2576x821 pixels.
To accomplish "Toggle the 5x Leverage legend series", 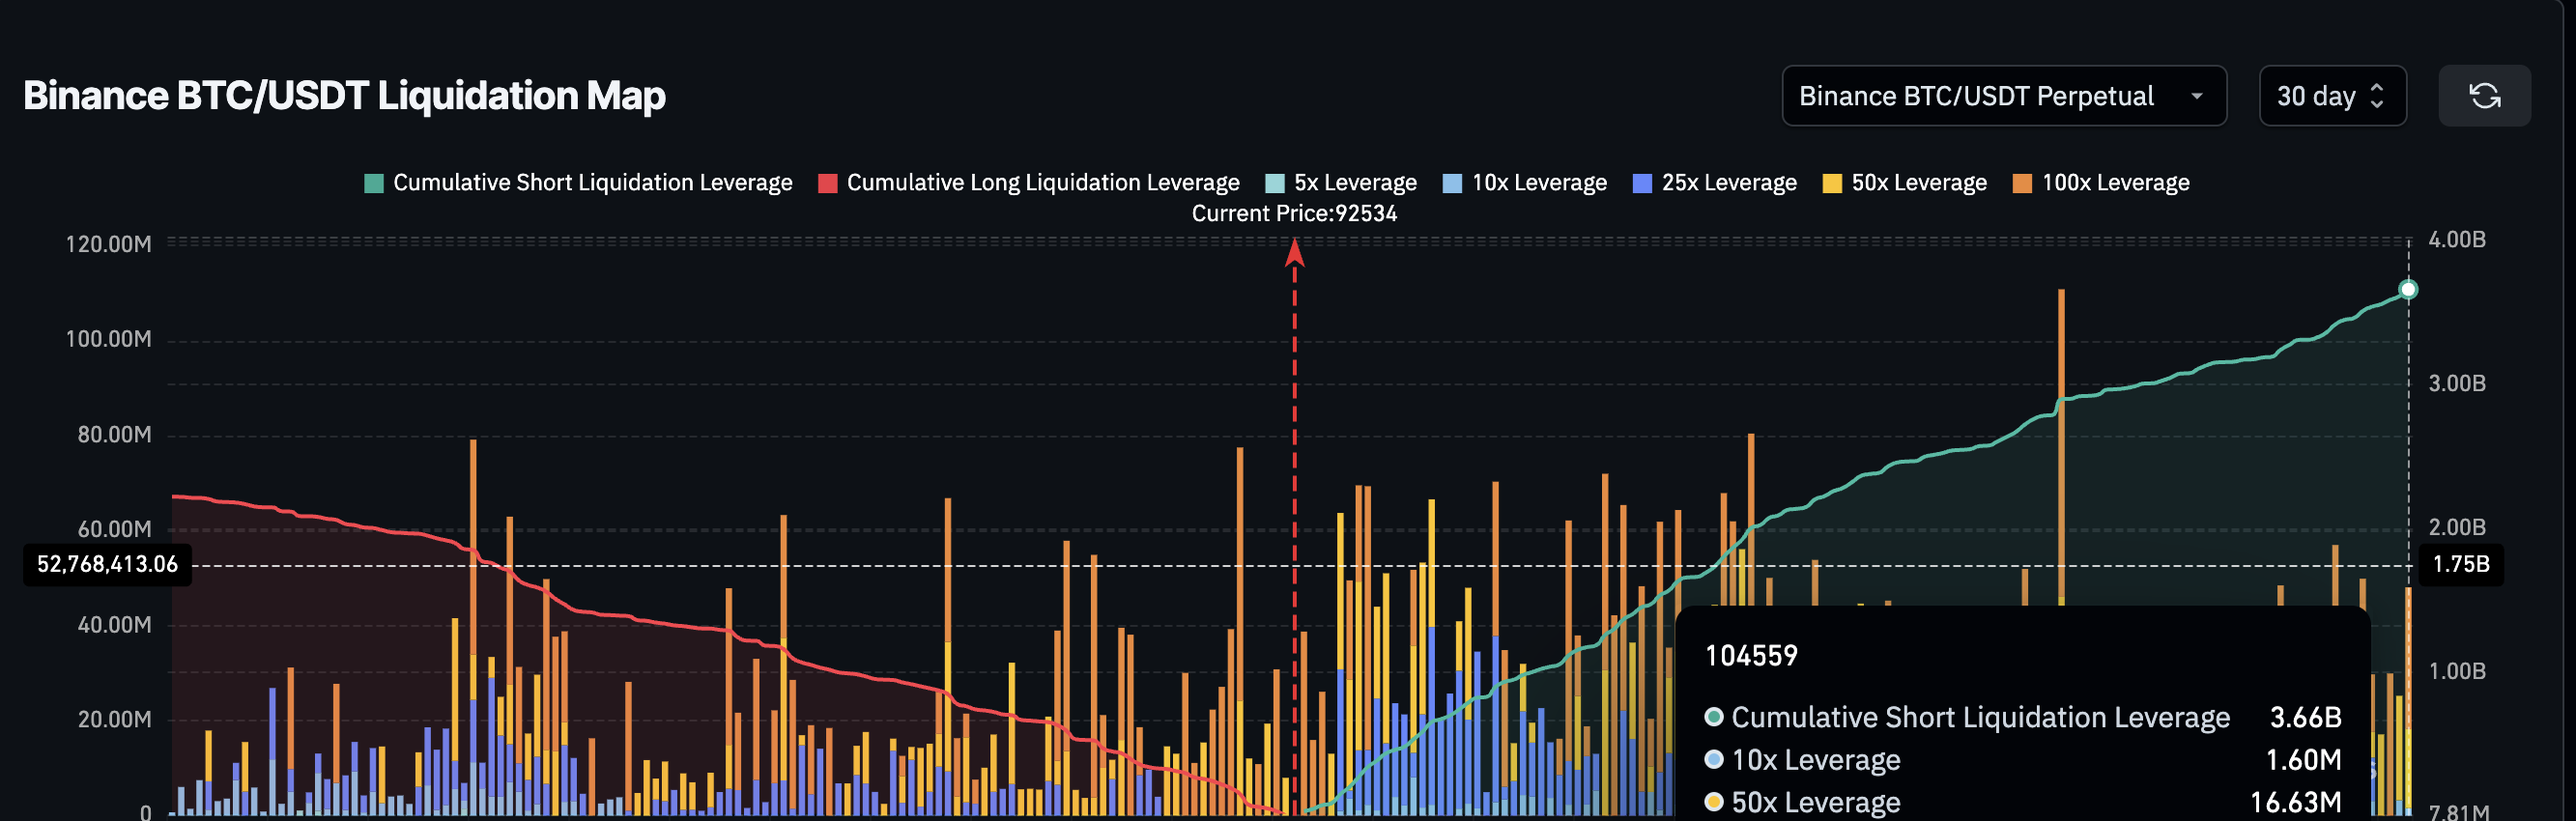I will pos(1341,183).
